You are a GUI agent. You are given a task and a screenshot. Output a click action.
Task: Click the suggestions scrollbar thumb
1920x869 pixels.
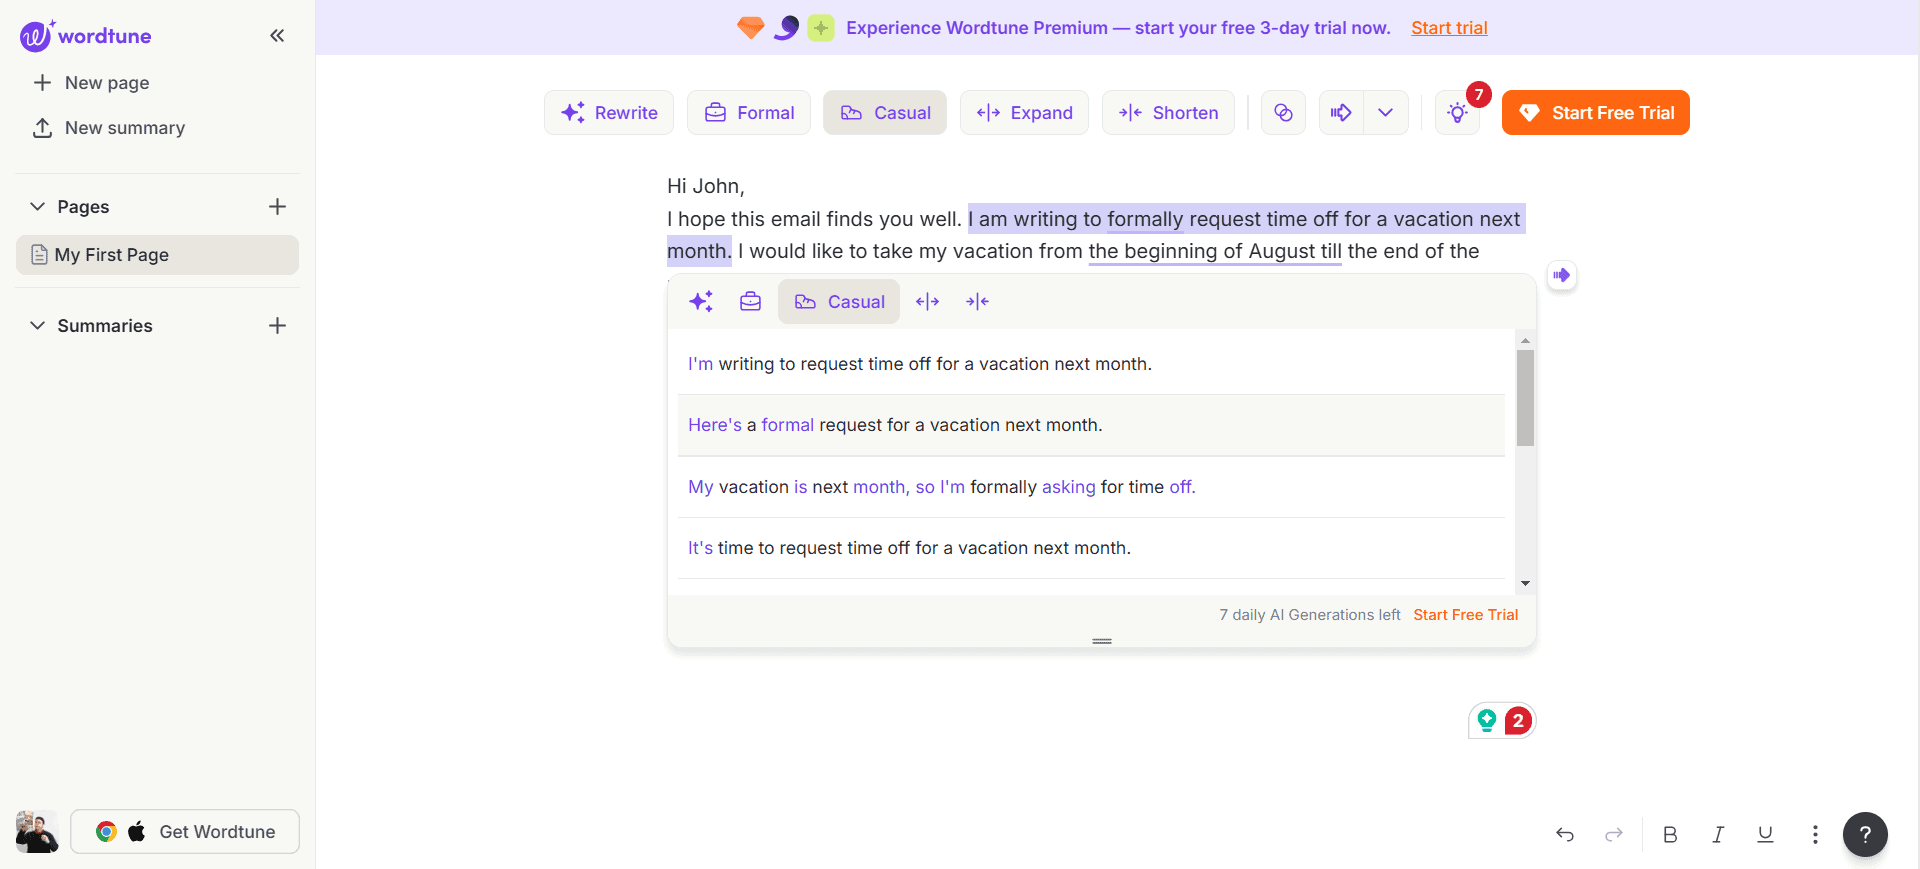(x=1525, y=398)
